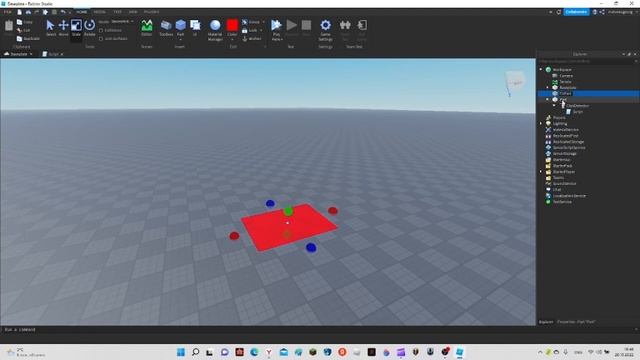The width and height of the screenshot is (640, 360).
Task: Expand the Lighting tree node
Action: [x=541, y=123]
